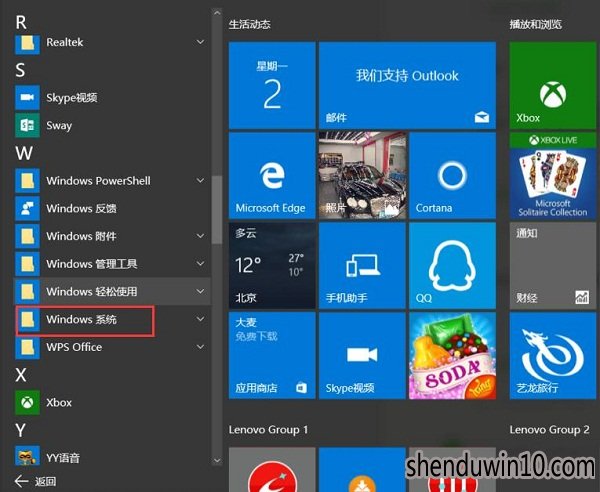Click the 播放和浏览 group title
Image resolution: width=600 pixels, height=492 pixels.
point(536,24)
